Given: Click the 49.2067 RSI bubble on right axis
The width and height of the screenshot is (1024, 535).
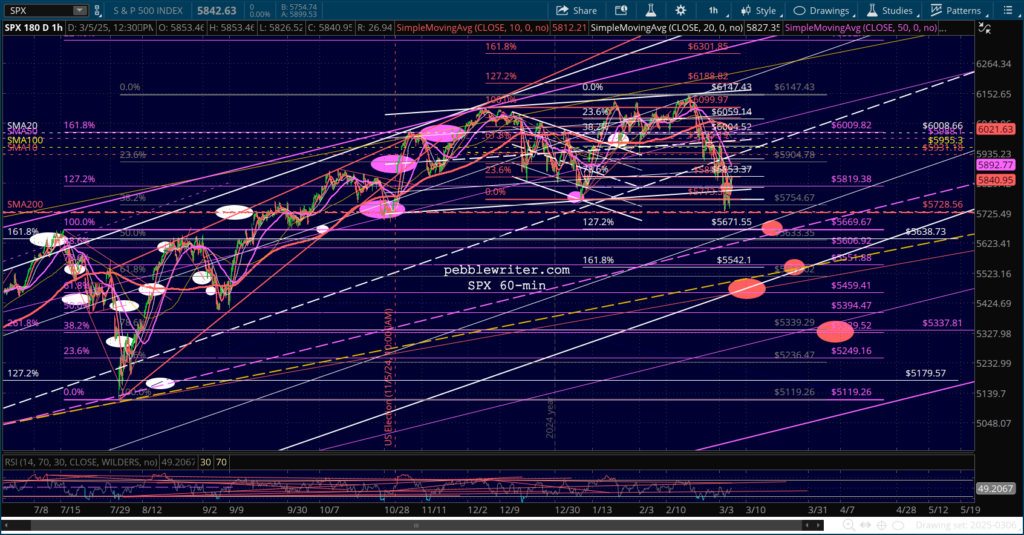Looking at the screenshot, I should (x=995, y=489).
